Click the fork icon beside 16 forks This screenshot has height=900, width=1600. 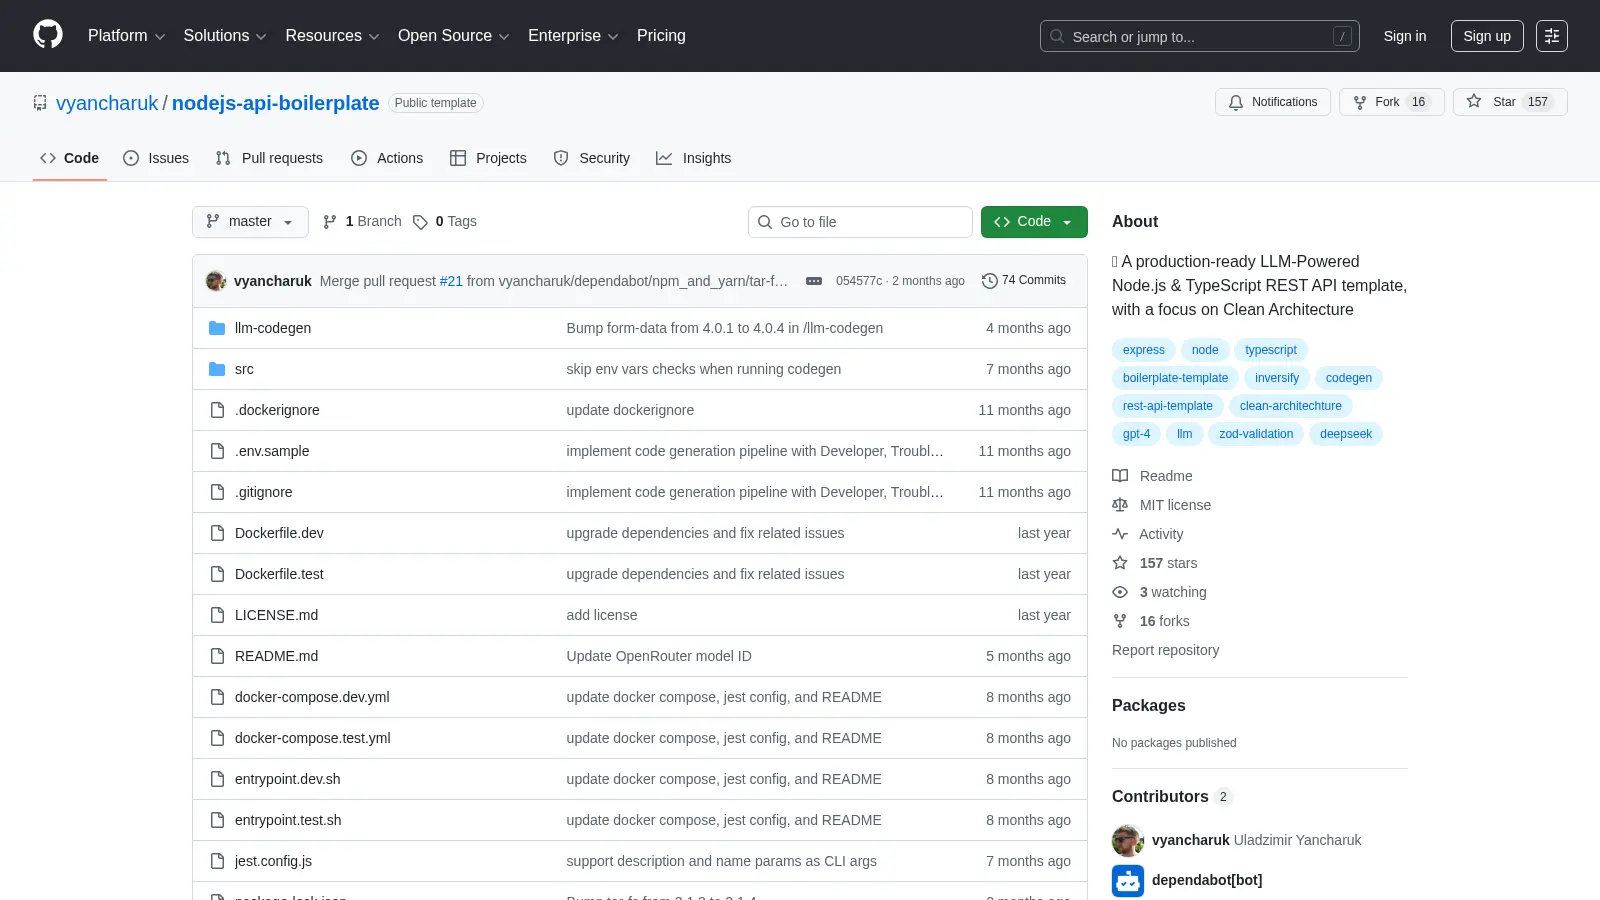1120,621
